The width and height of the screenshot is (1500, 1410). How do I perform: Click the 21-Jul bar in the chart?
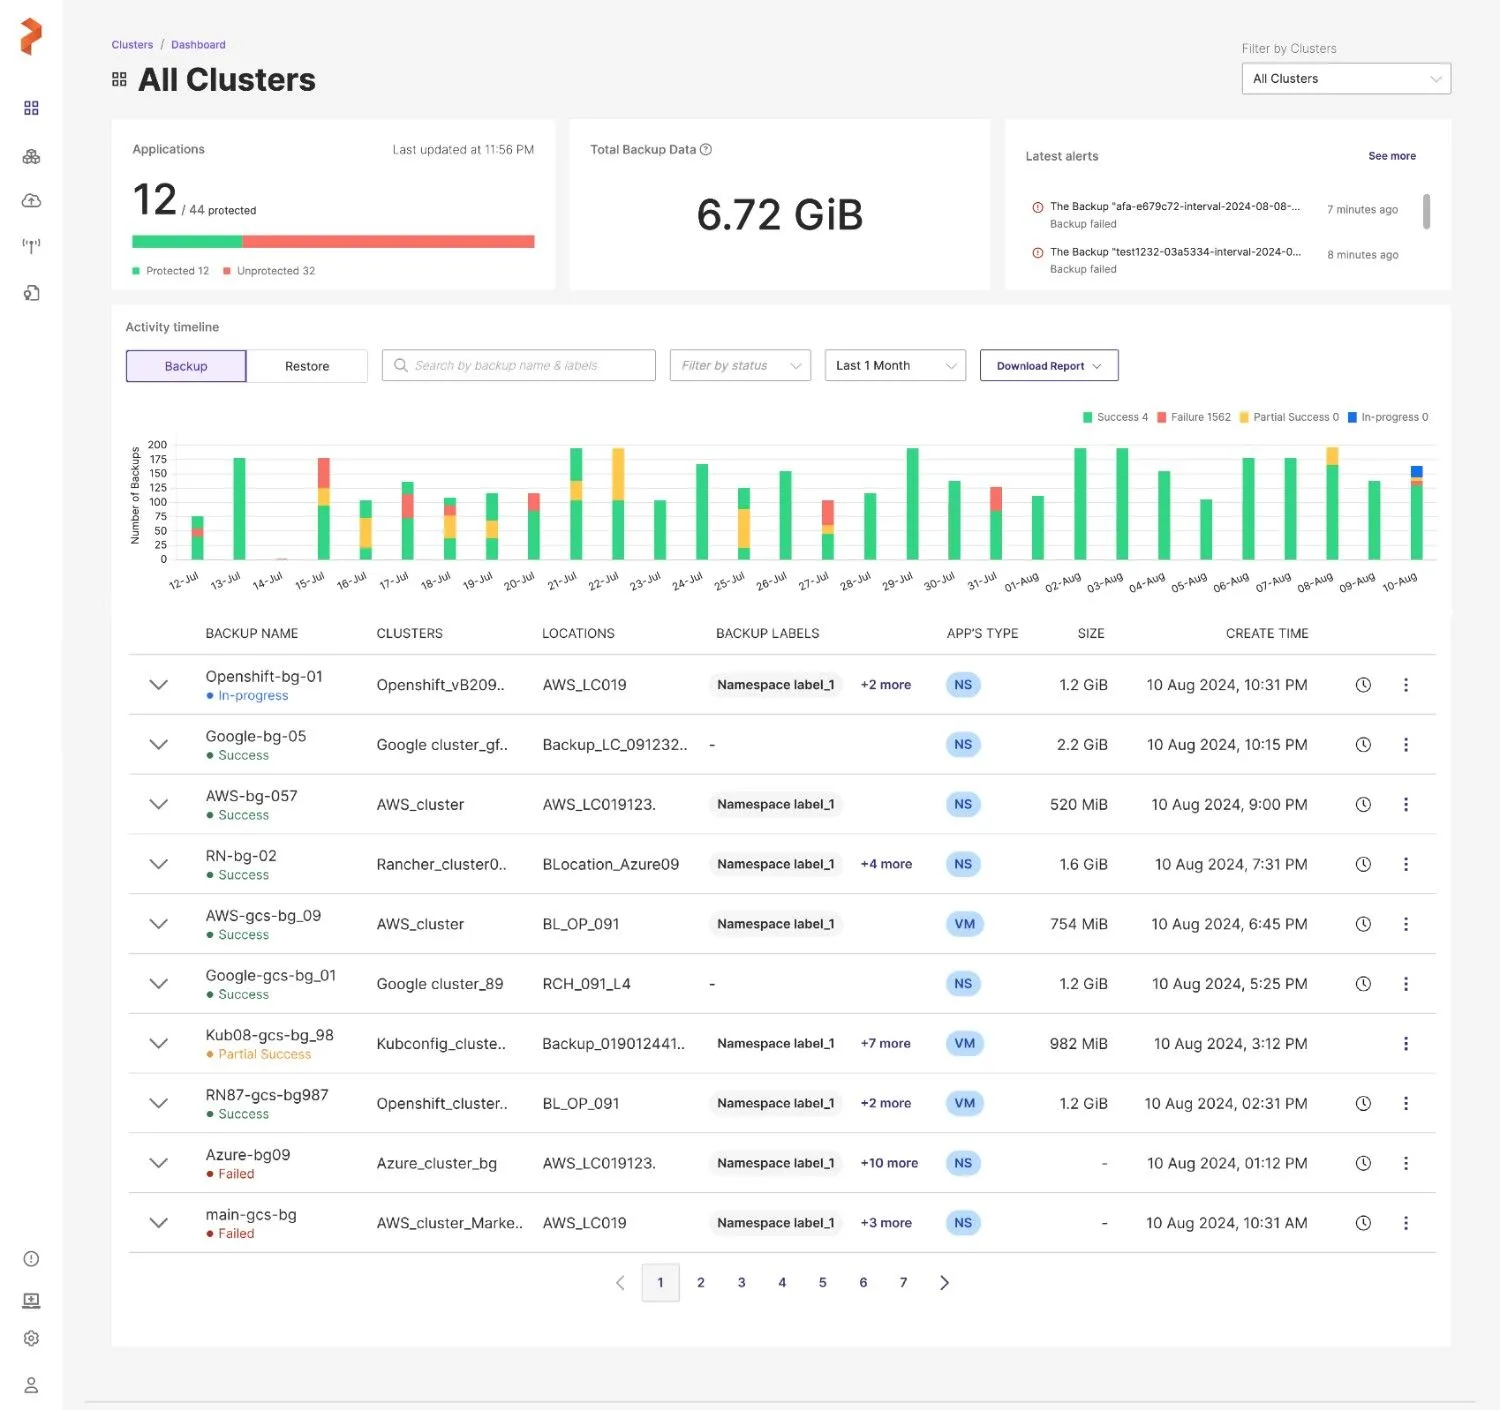click(x=576, y=504)
